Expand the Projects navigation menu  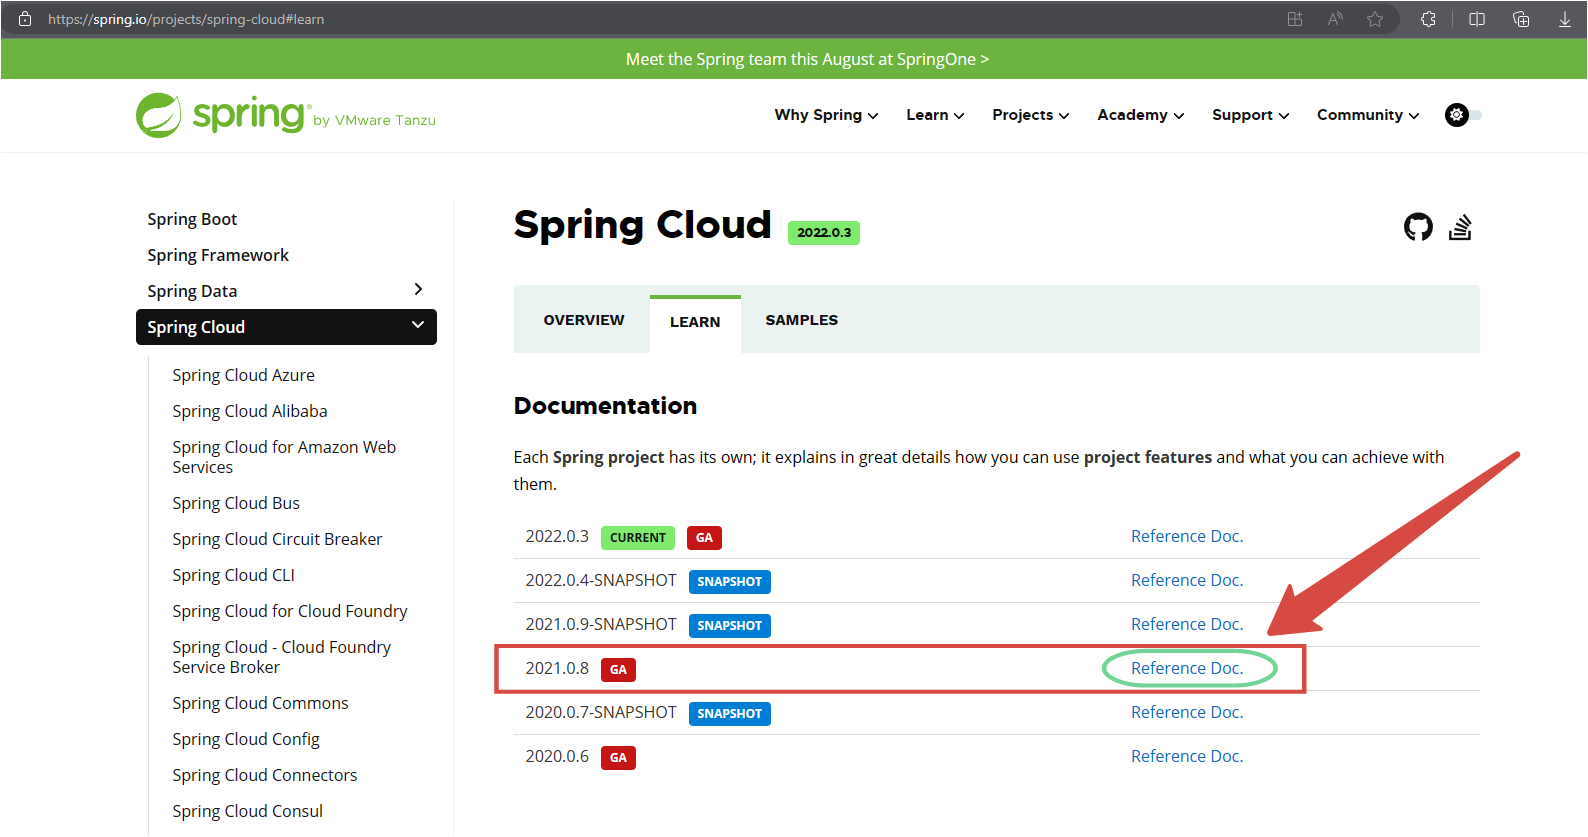pyautogui.click(x=1030, y=115)
